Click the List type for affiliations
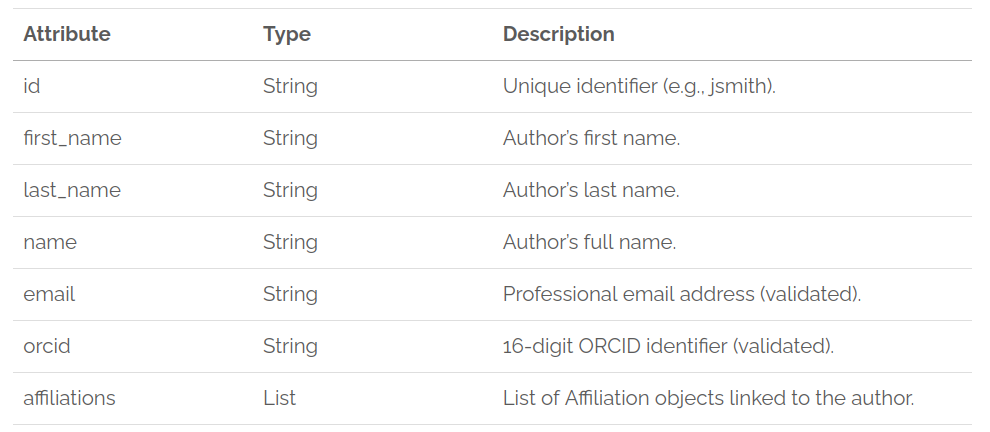990x432 pixels. [279, 398]
